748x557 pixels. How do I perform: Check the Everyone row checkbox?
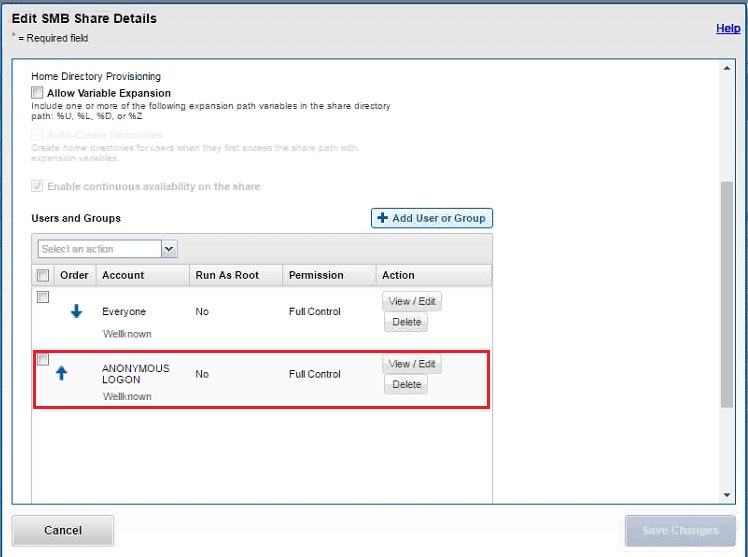[43, 297]
